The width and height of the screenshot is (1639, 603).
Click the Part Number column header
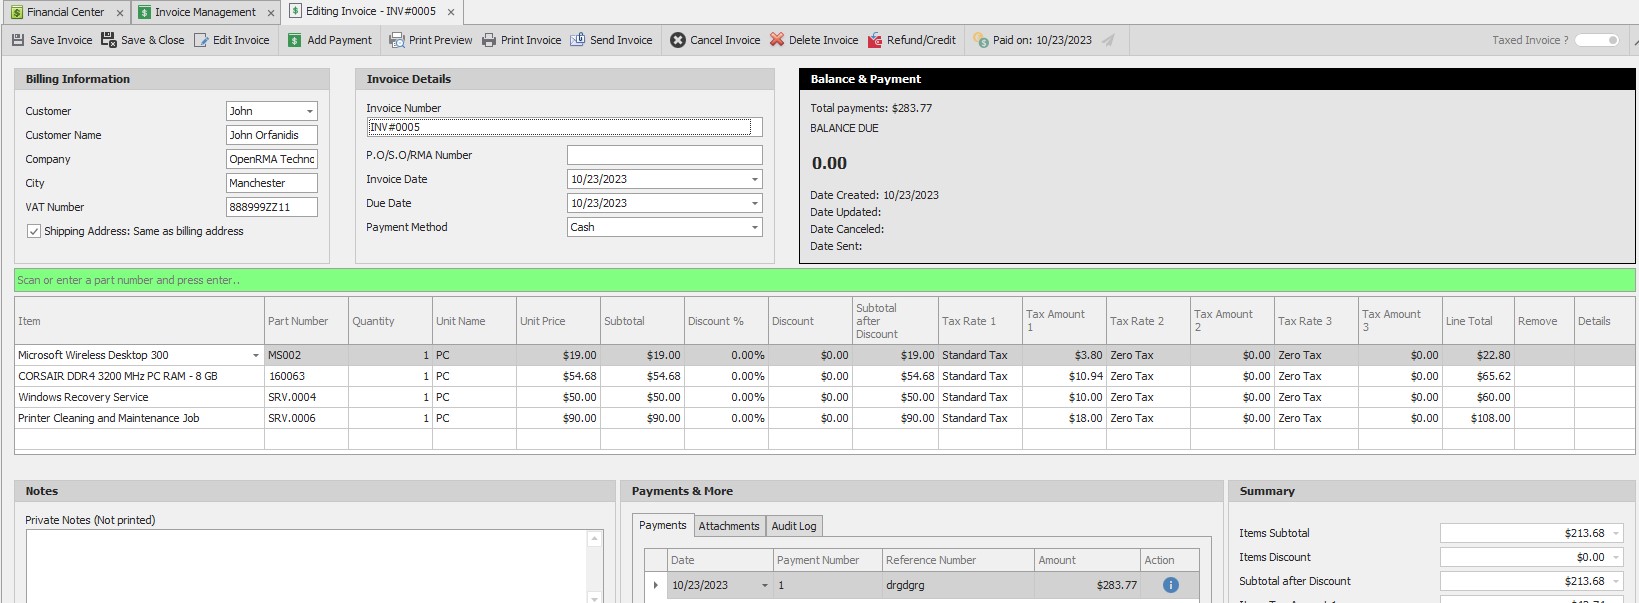coord(306,321)
